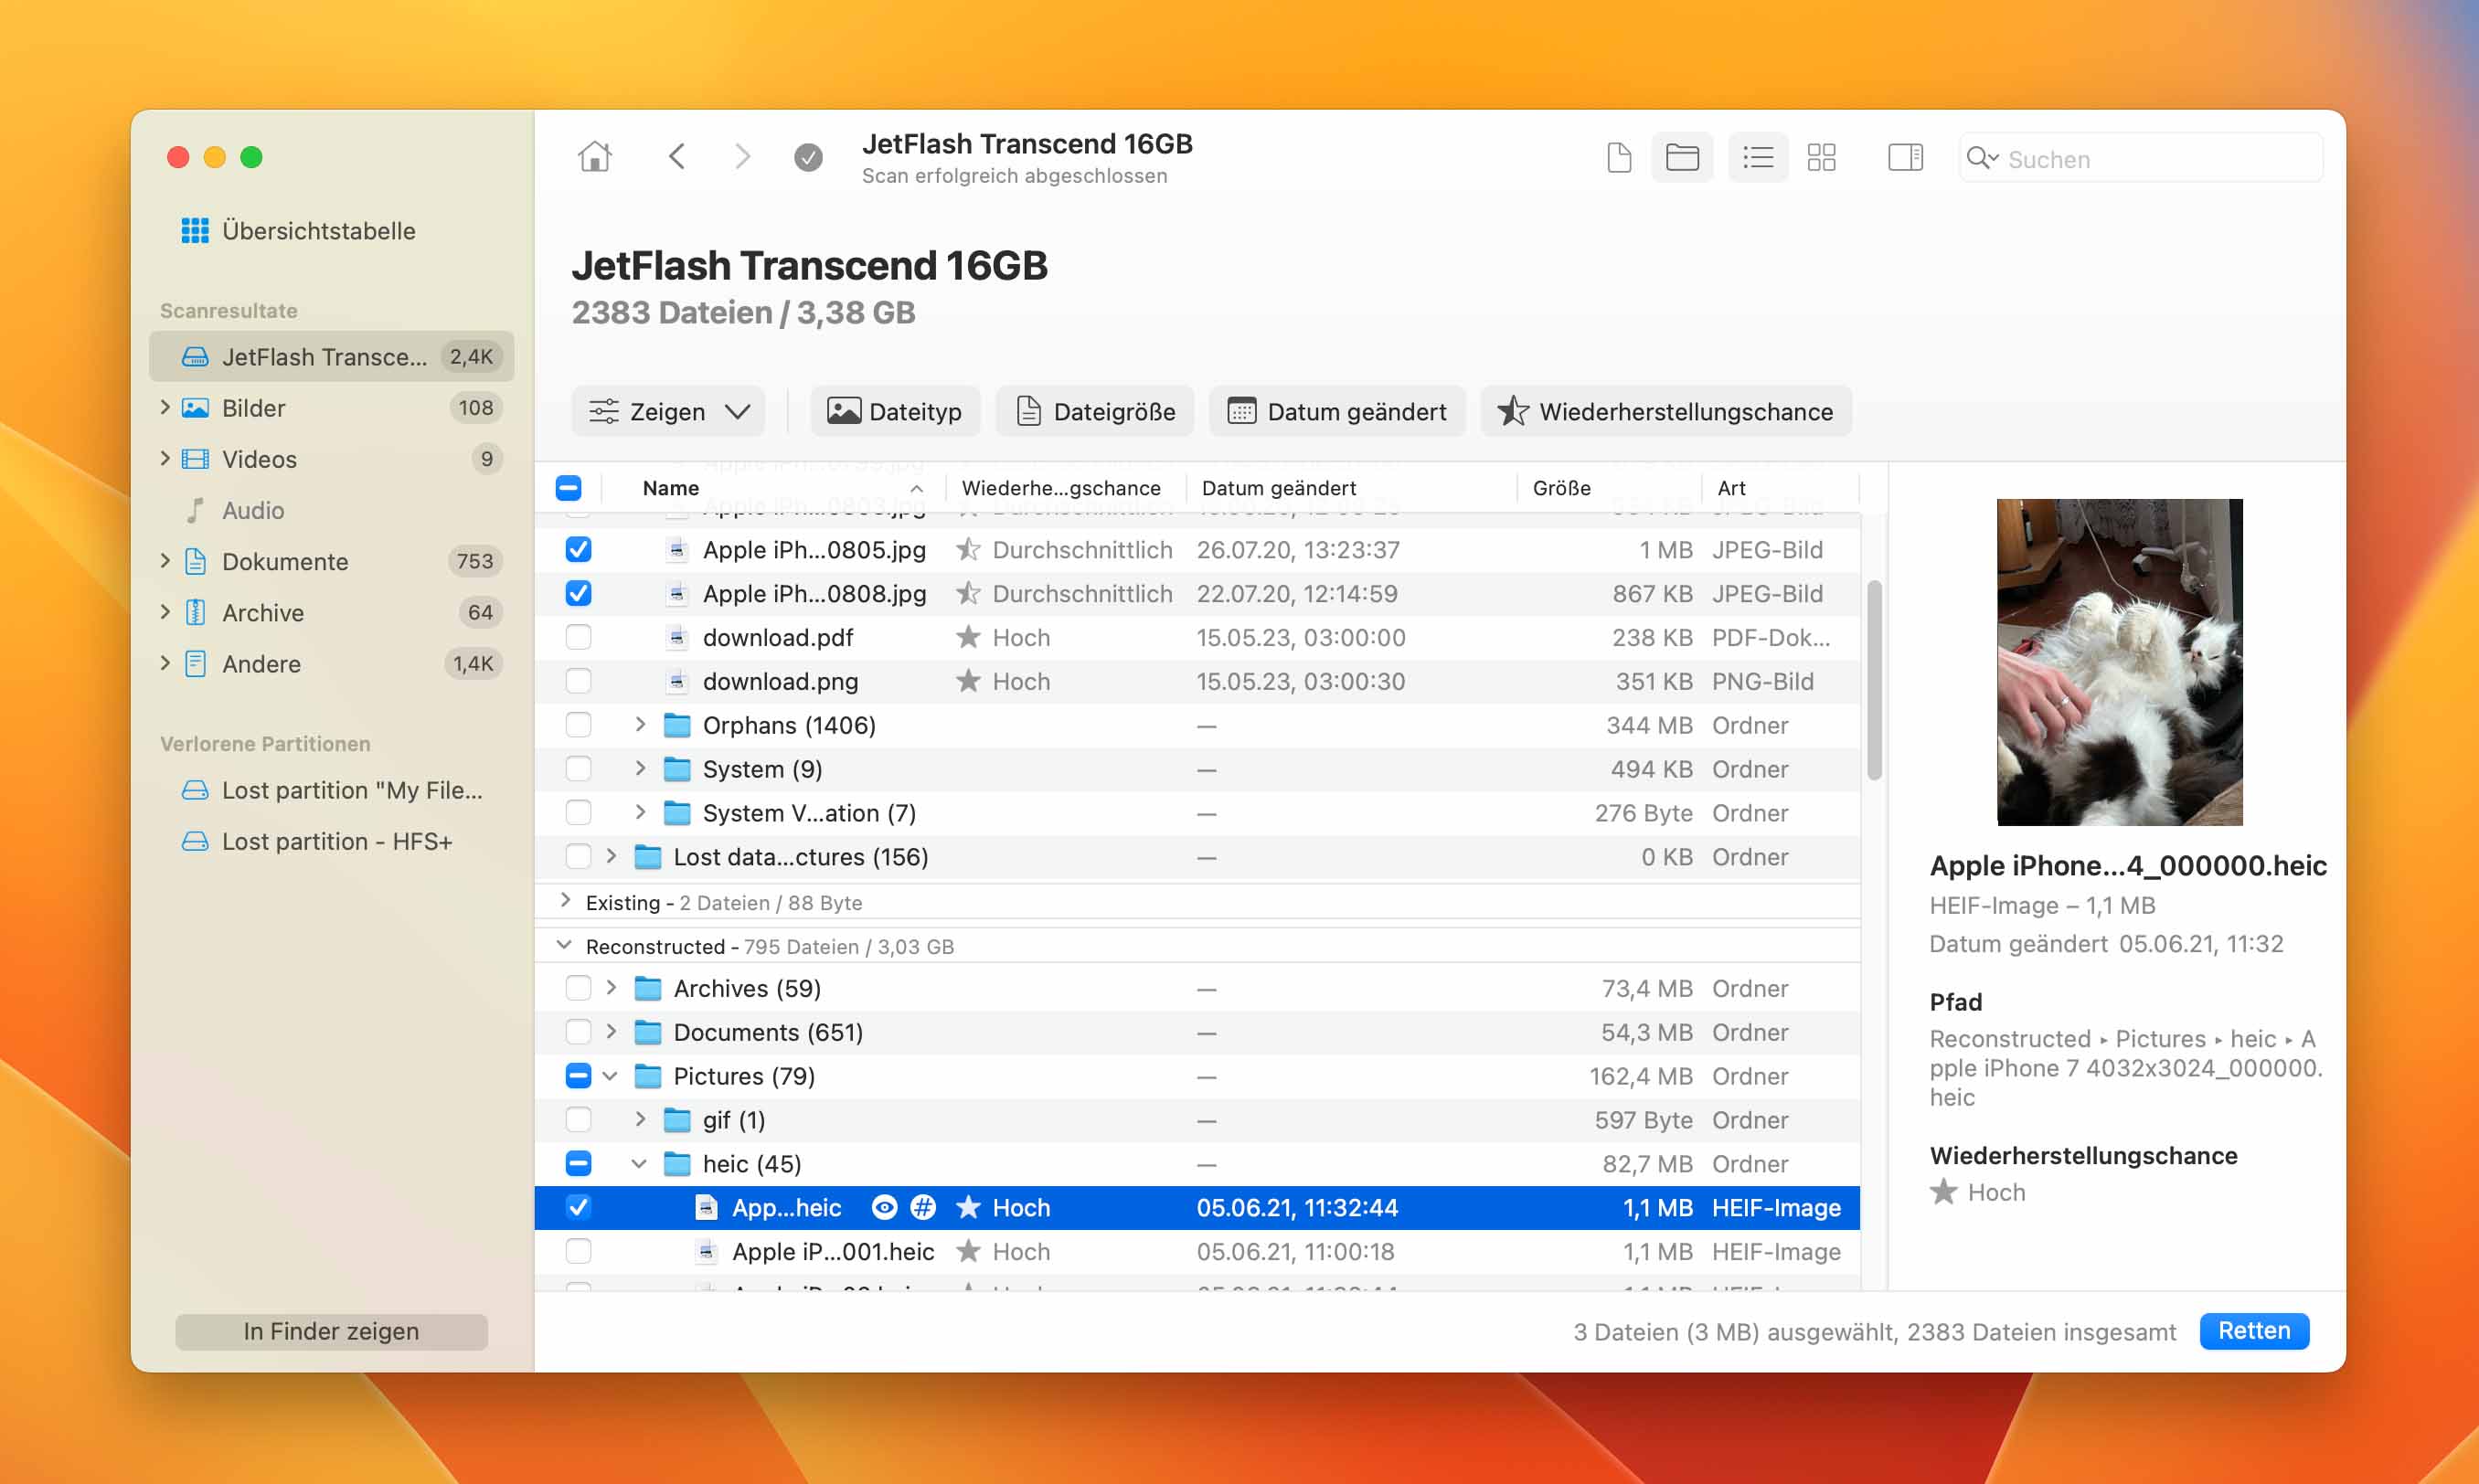This screenshot has height=1484, width=2479.
Task: Sort by Wiederhe...gschance column header
Action: [1065, 488]
